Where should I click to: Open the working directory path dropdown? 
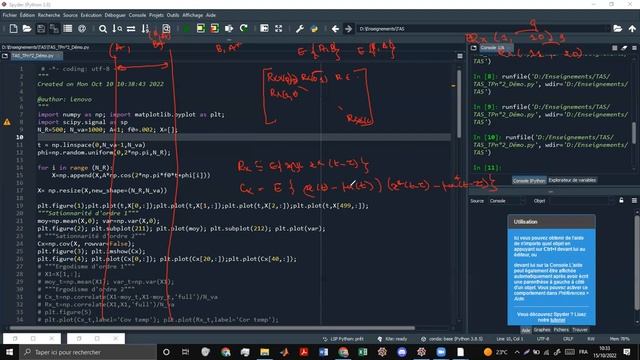609,29
